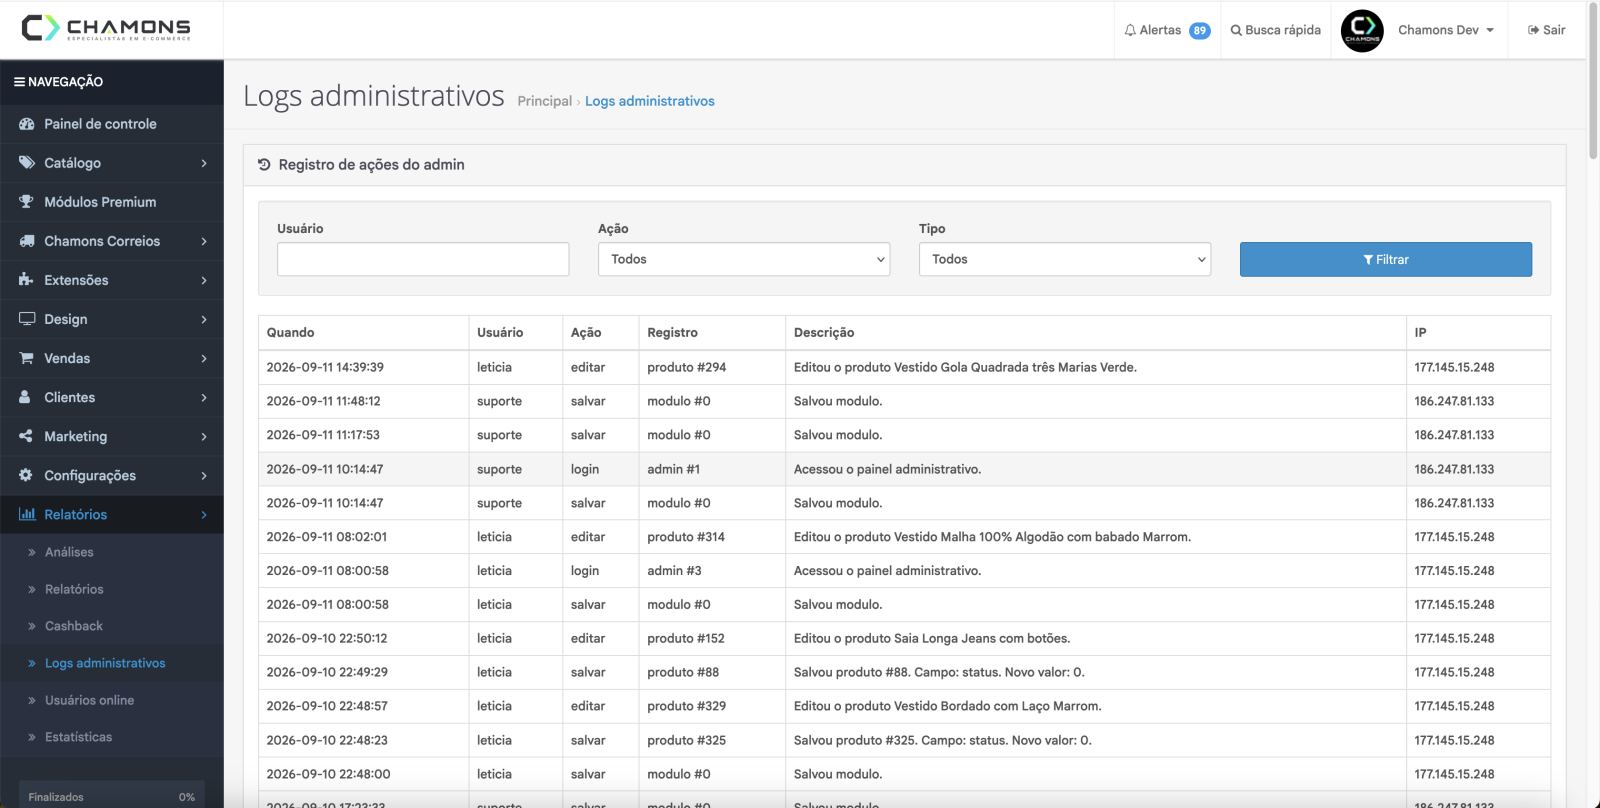1600x808 pixels.
Task: Click the Marketing share icon
Action: 26,436
